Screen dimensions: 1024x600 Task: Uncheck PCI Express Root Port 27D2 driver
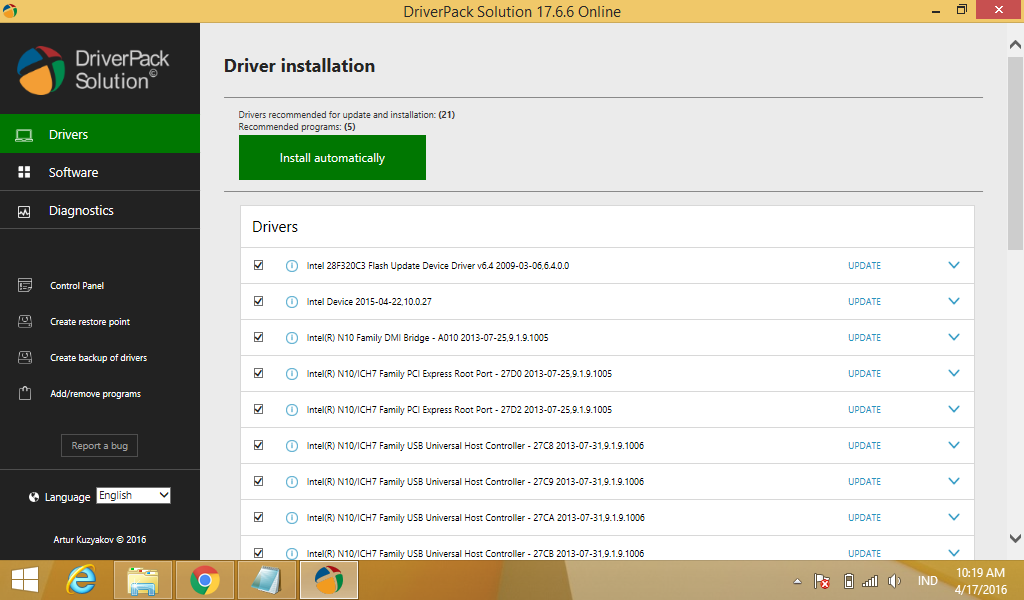(259, 409)
